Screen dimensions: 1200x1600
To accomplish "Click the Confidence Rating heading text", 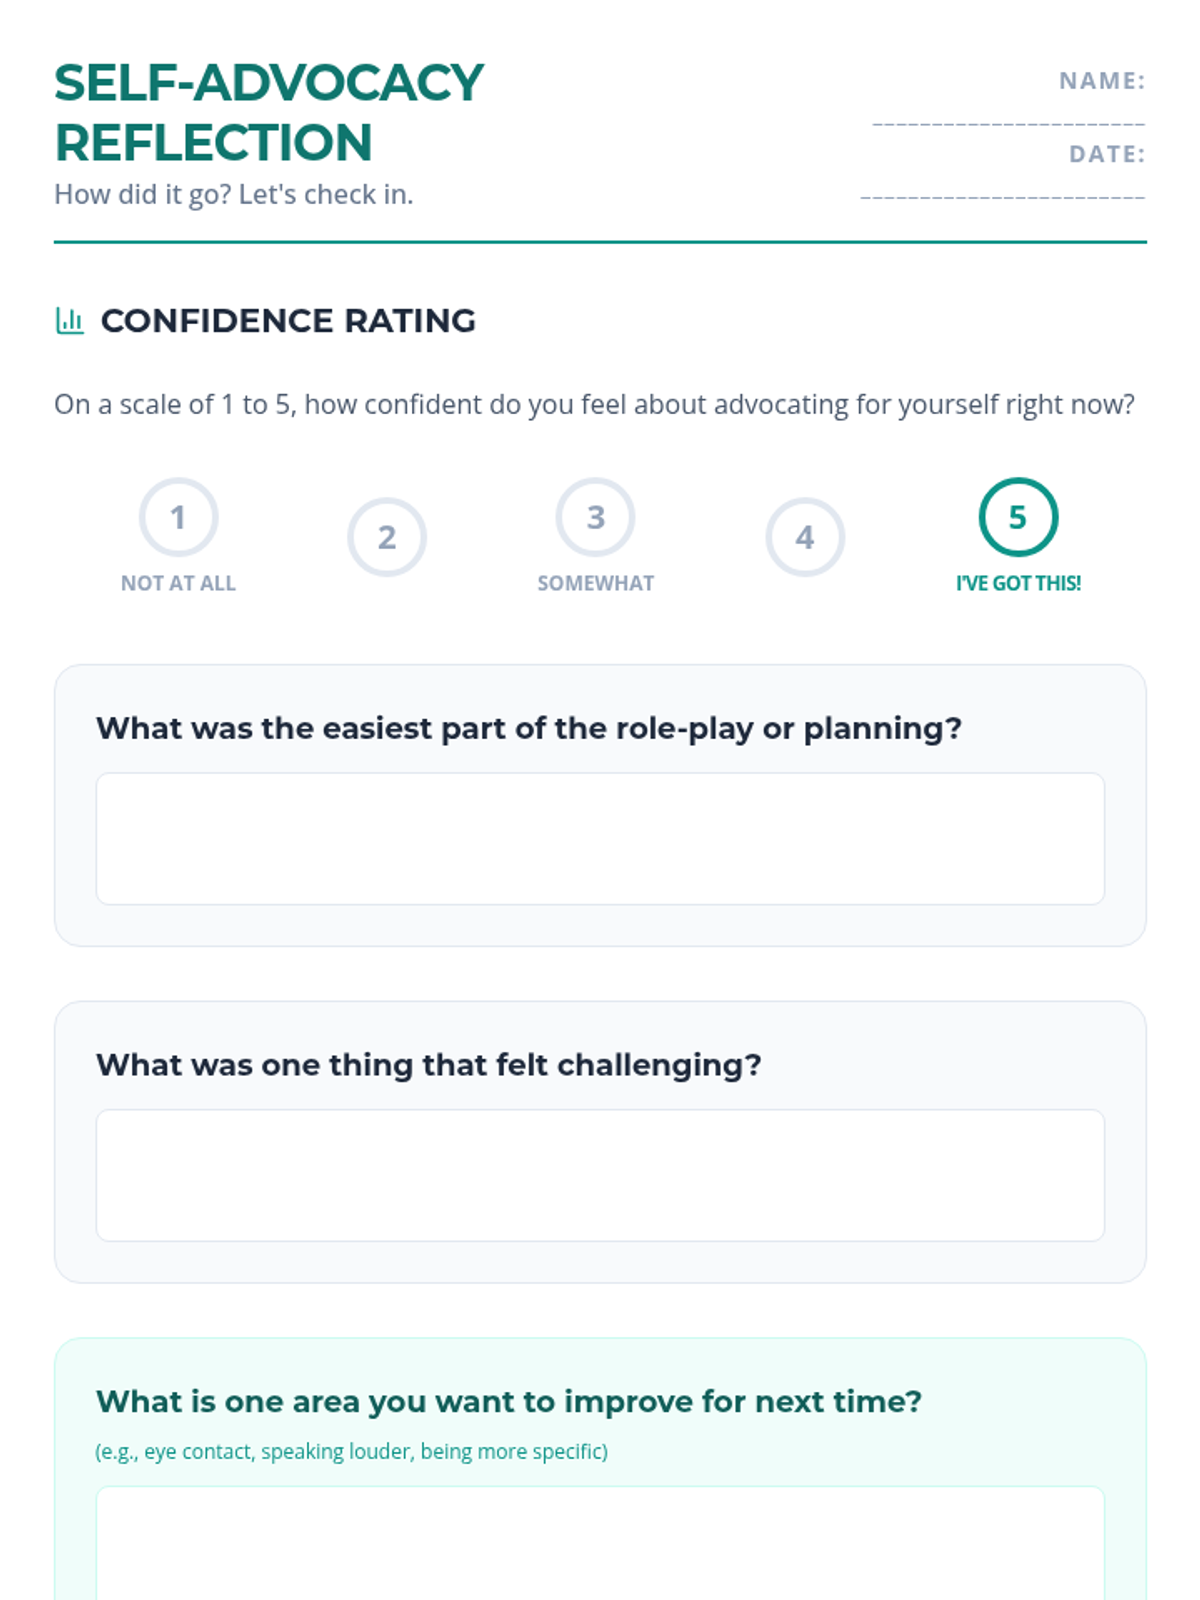I will [288, 321].
